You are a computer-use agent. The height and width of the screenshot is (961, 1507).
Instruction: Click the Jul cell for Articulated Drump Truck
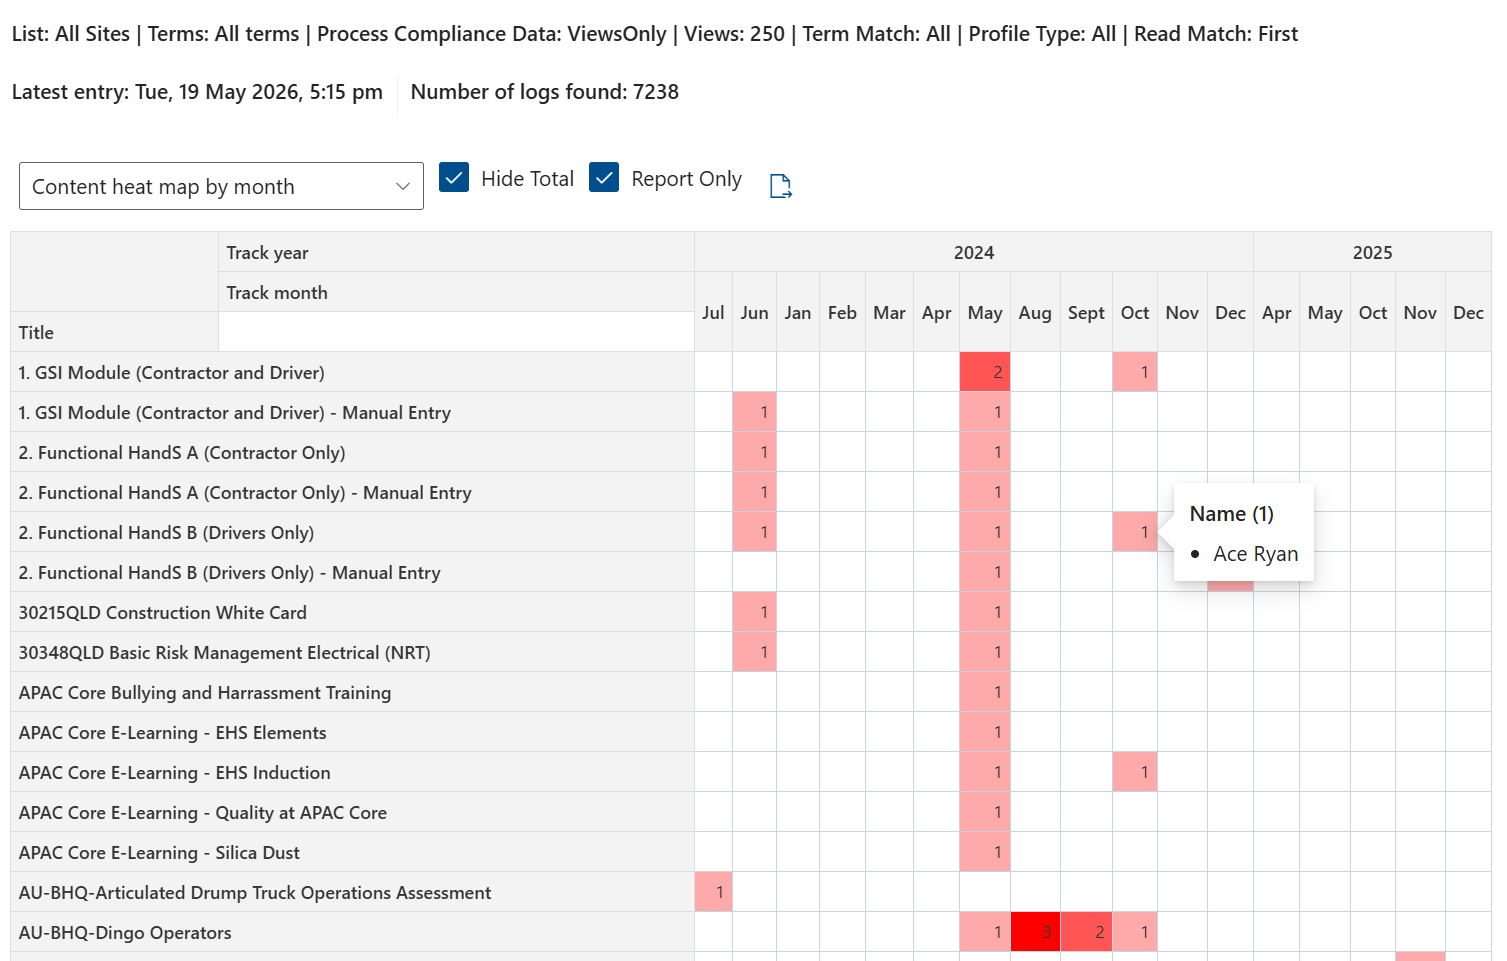[714, 892]
